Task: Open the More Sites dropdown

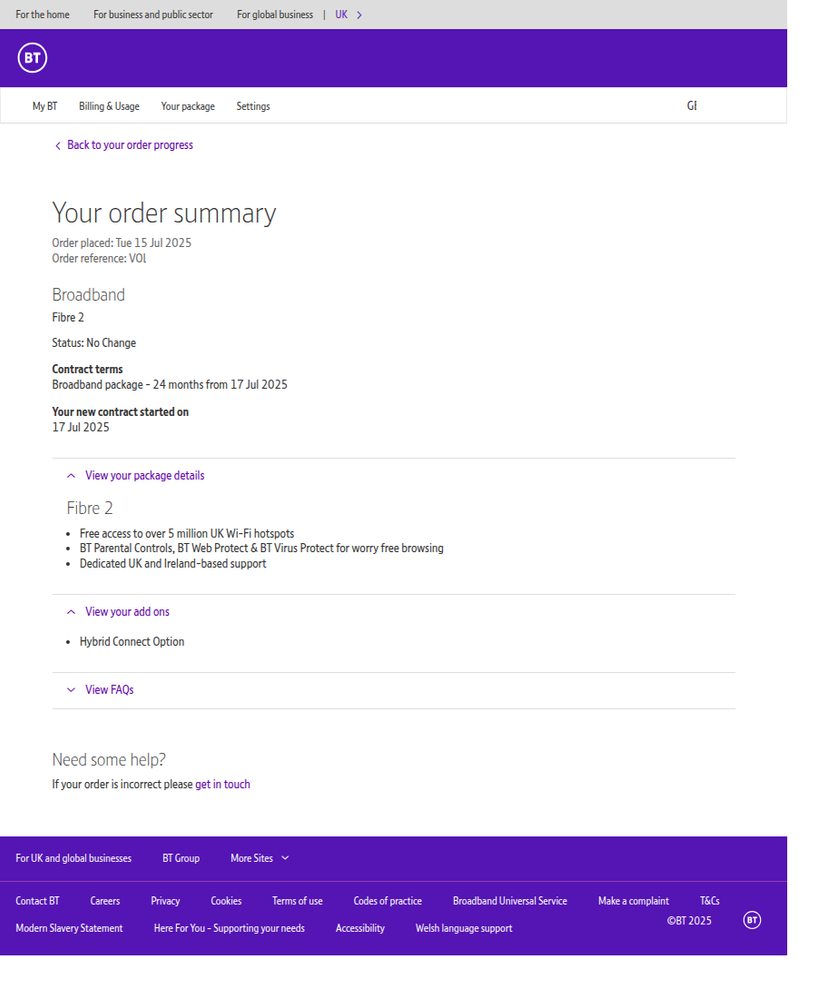Action: click(x=259, y=858)
